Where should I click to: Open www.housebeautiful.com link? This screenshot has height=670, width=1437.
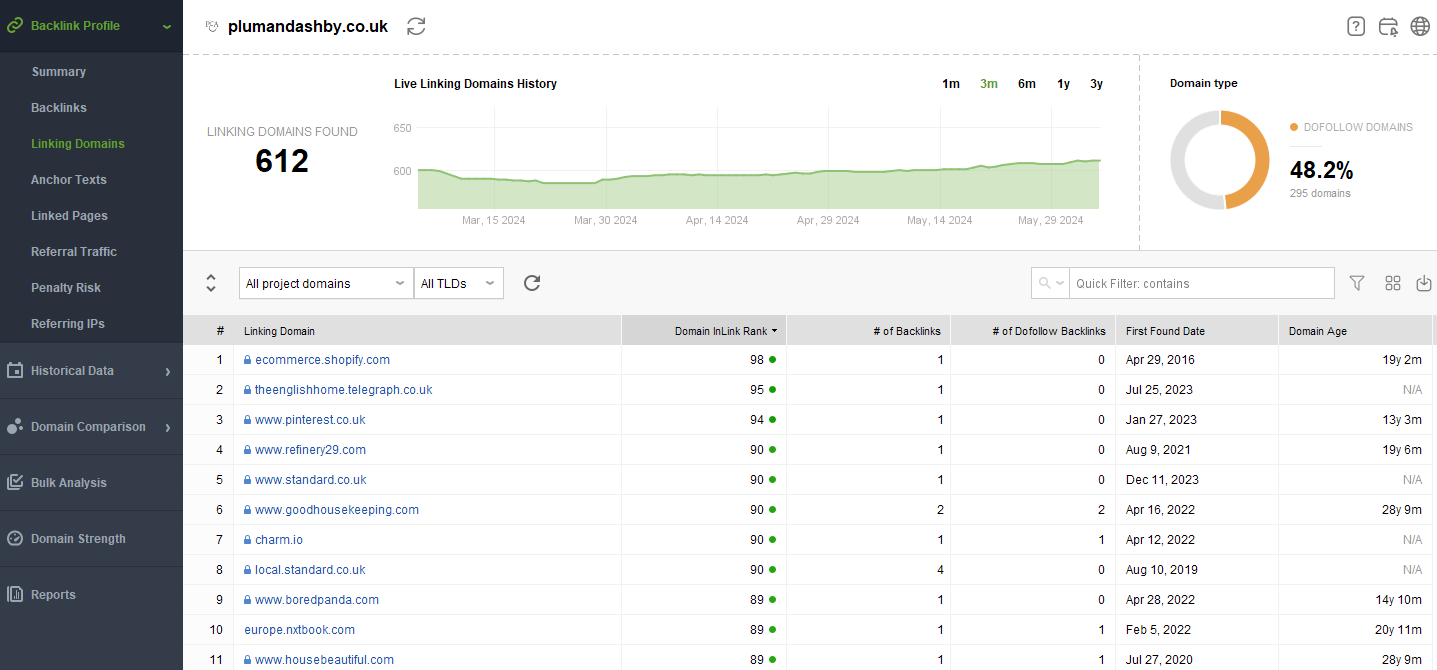(x=324, y=660)
